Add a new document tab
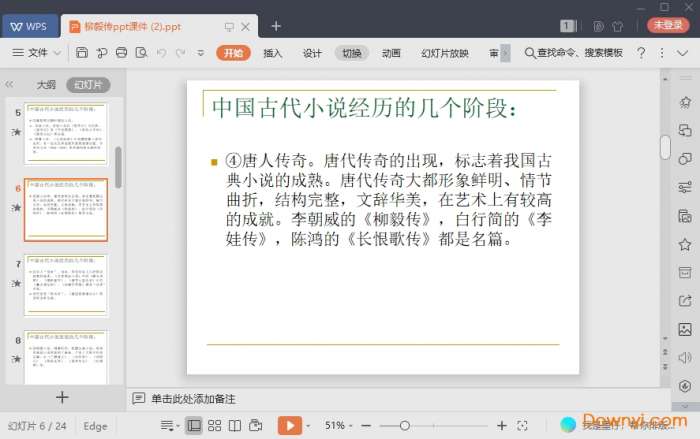 276,26
